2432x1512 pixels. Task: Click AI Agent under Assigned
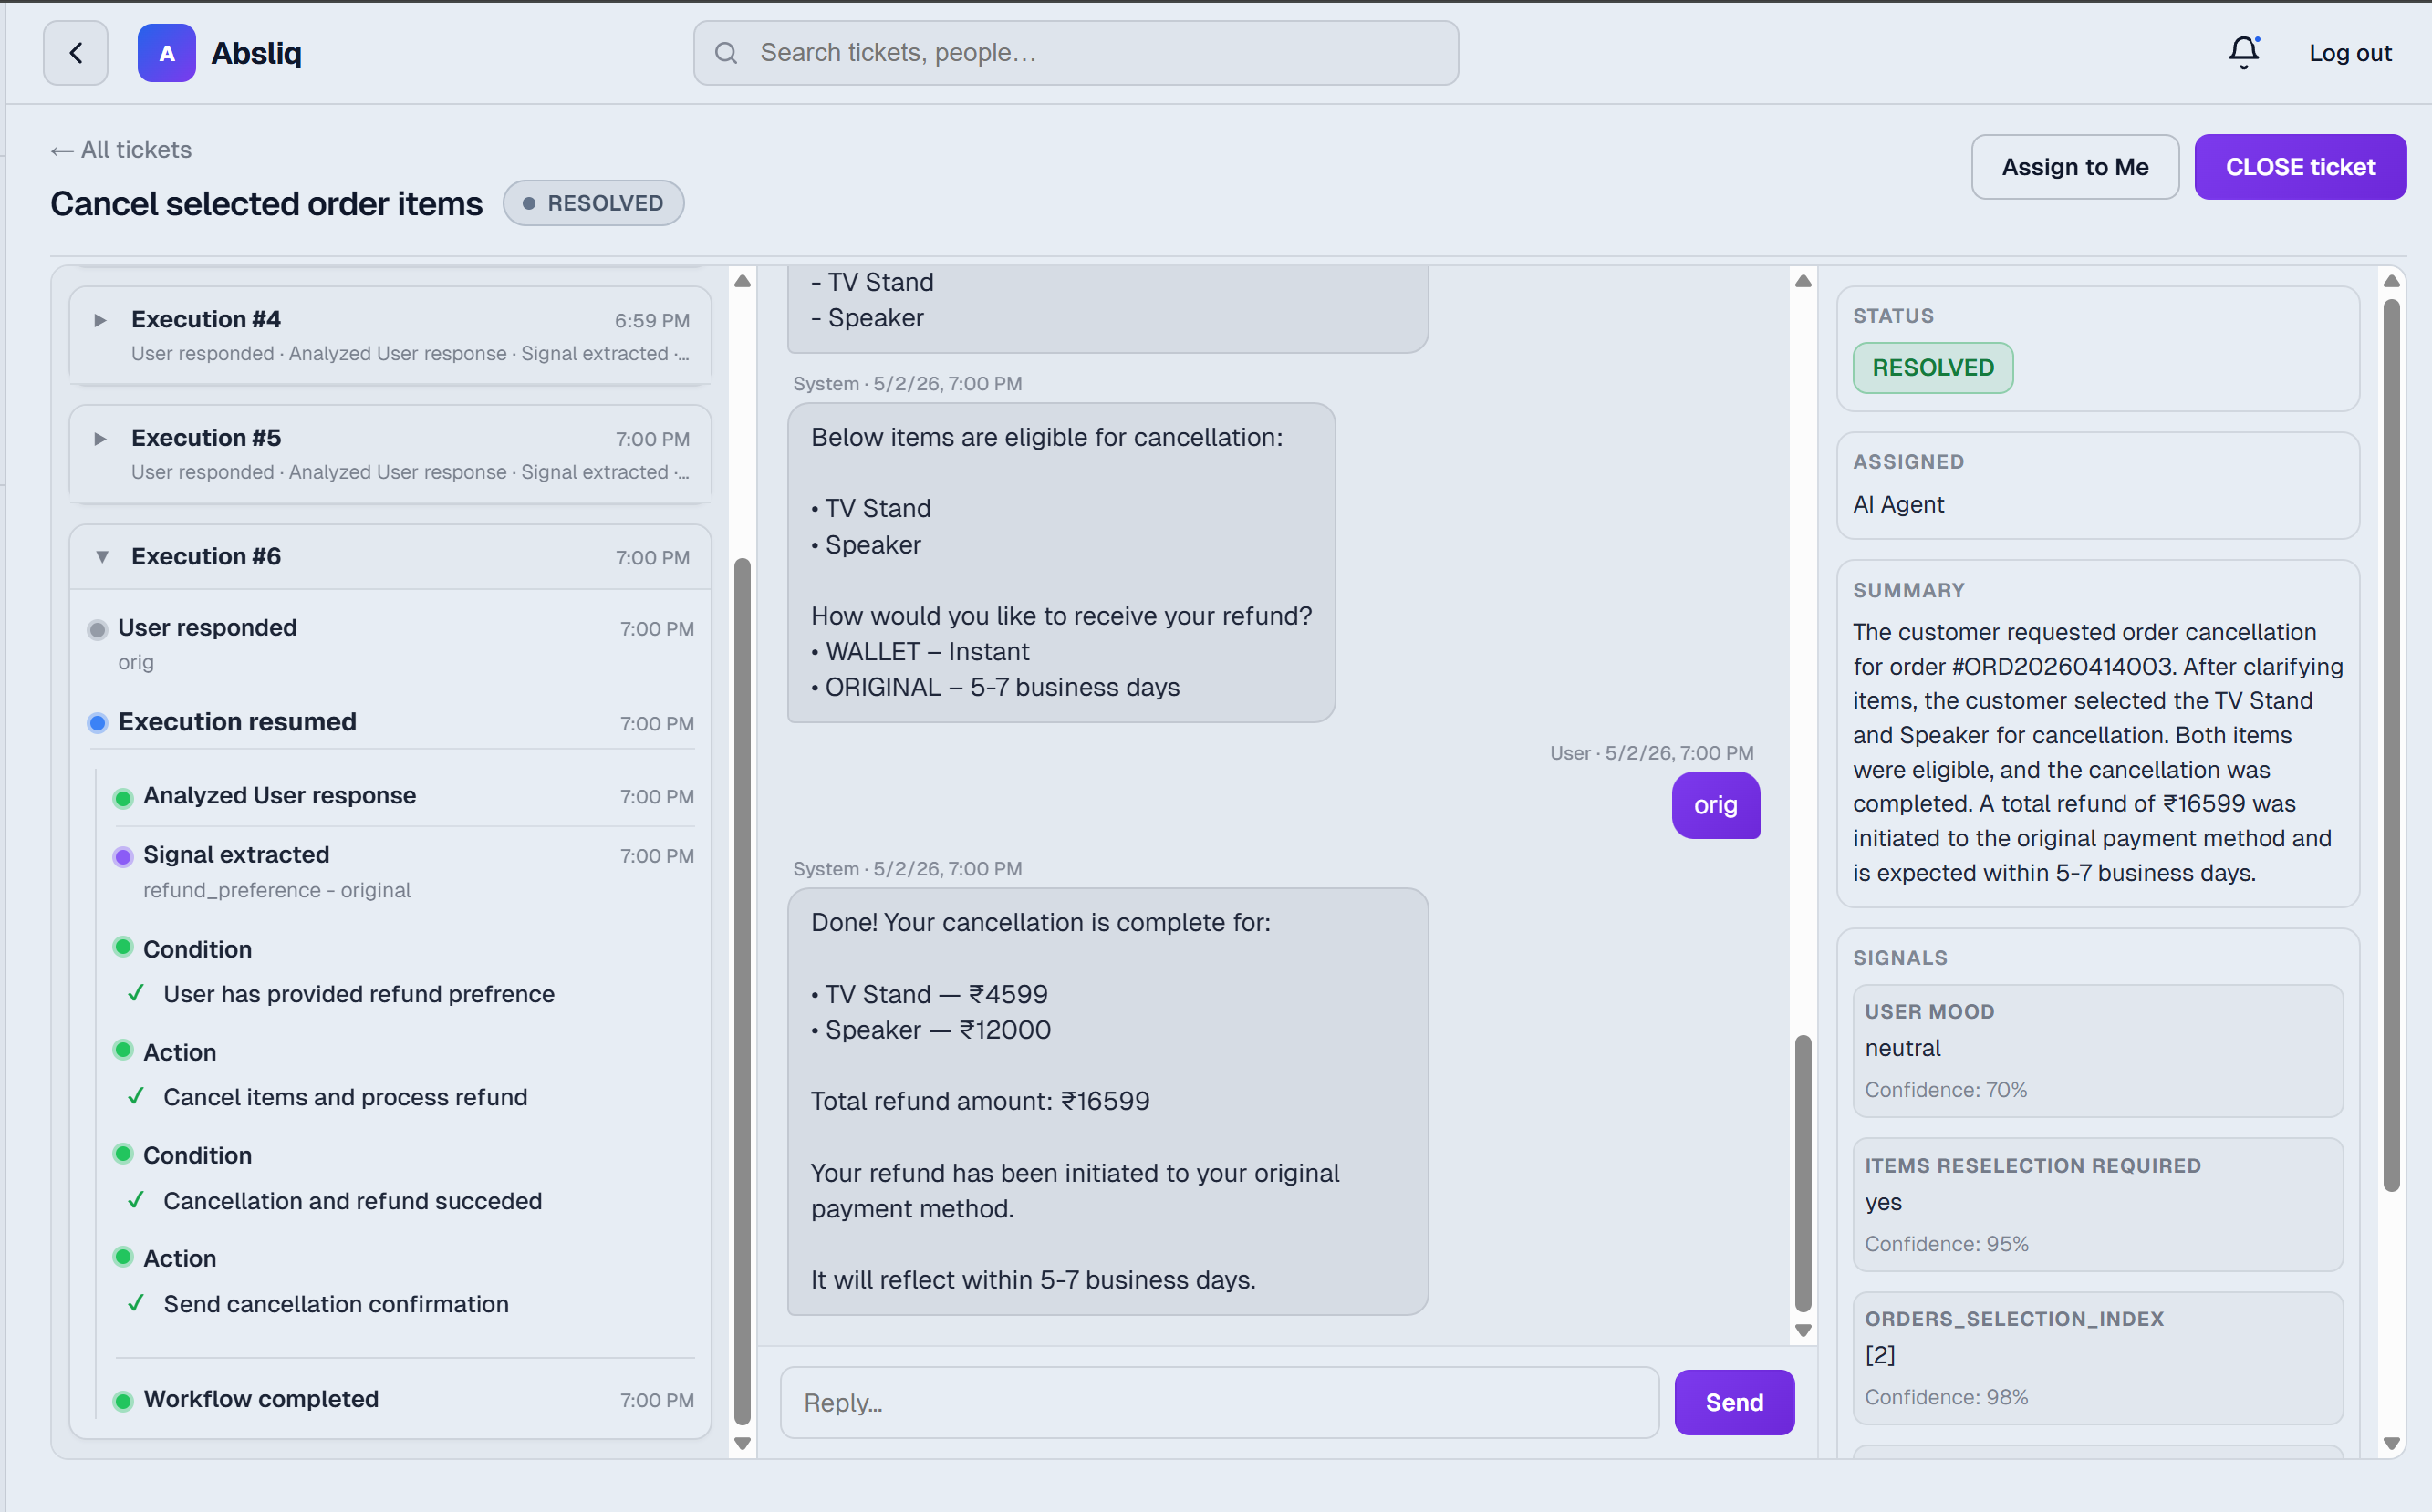pos(1898,504)
